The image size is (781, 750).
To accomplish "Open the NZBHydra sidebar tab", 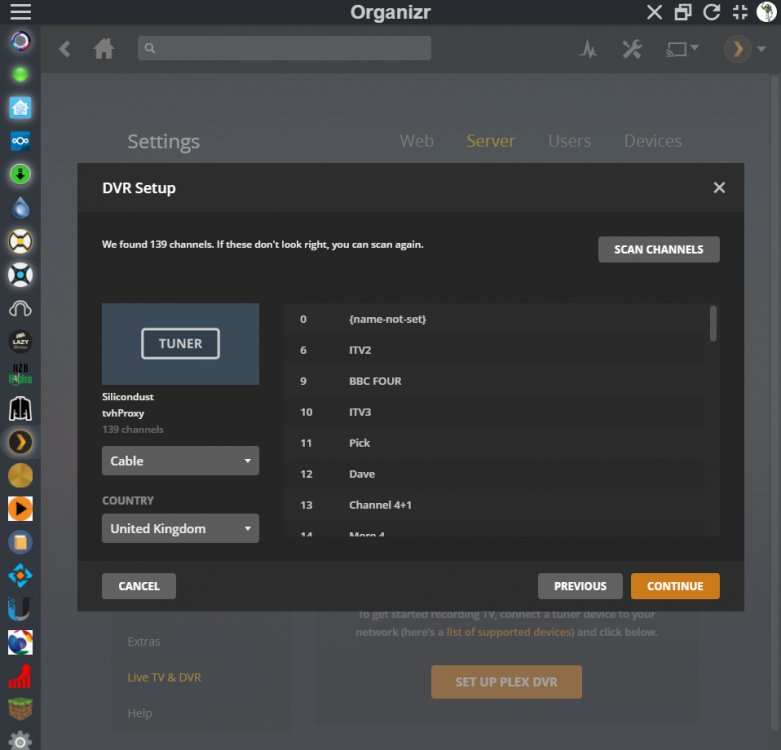I will click(x=20, y=375).
